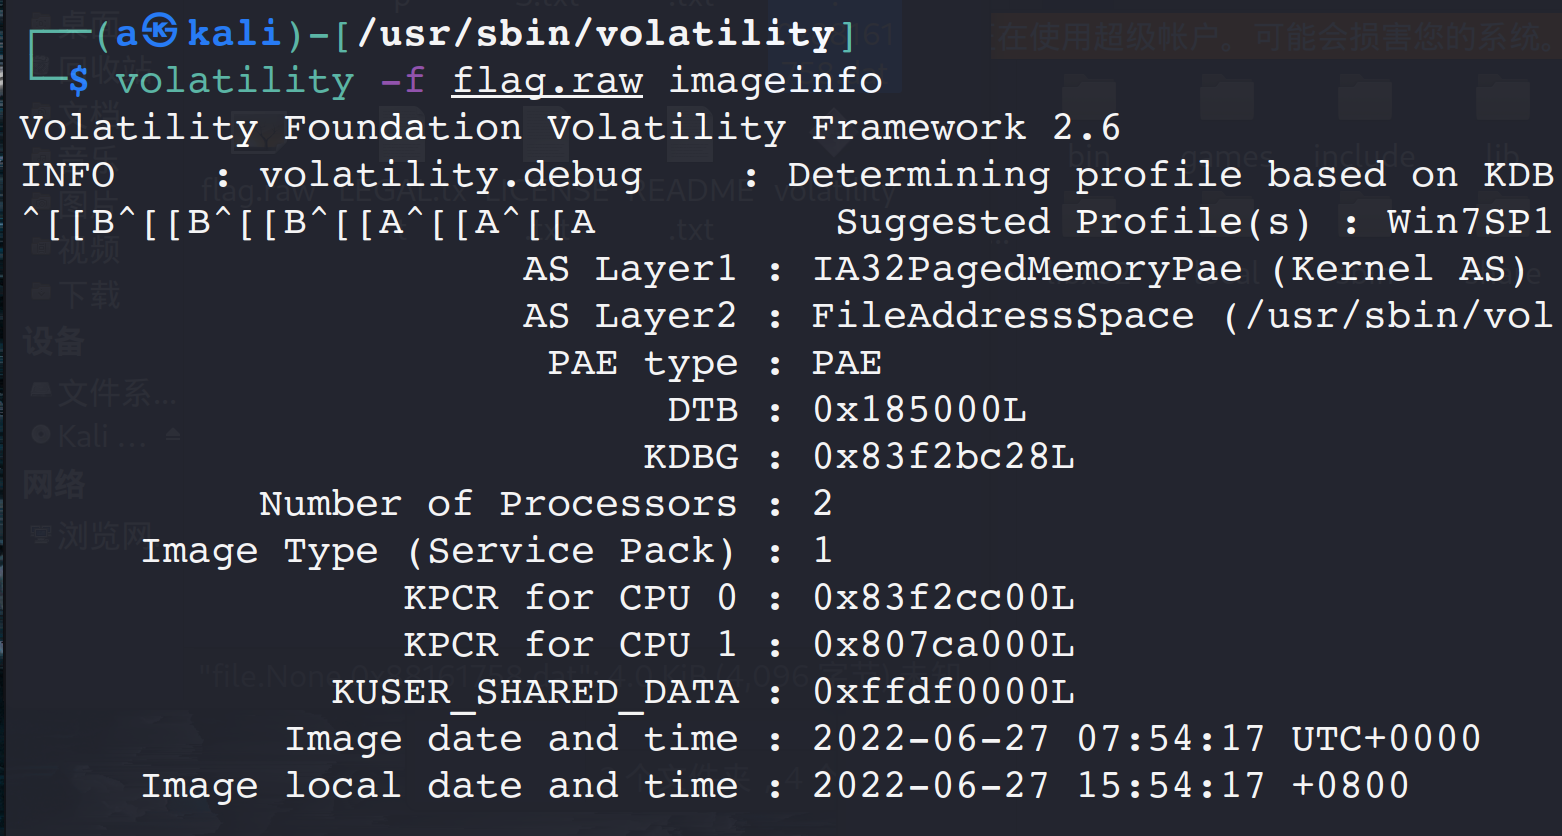
Task: Click the imageinfo plugin argument
Action: [775, 81]
